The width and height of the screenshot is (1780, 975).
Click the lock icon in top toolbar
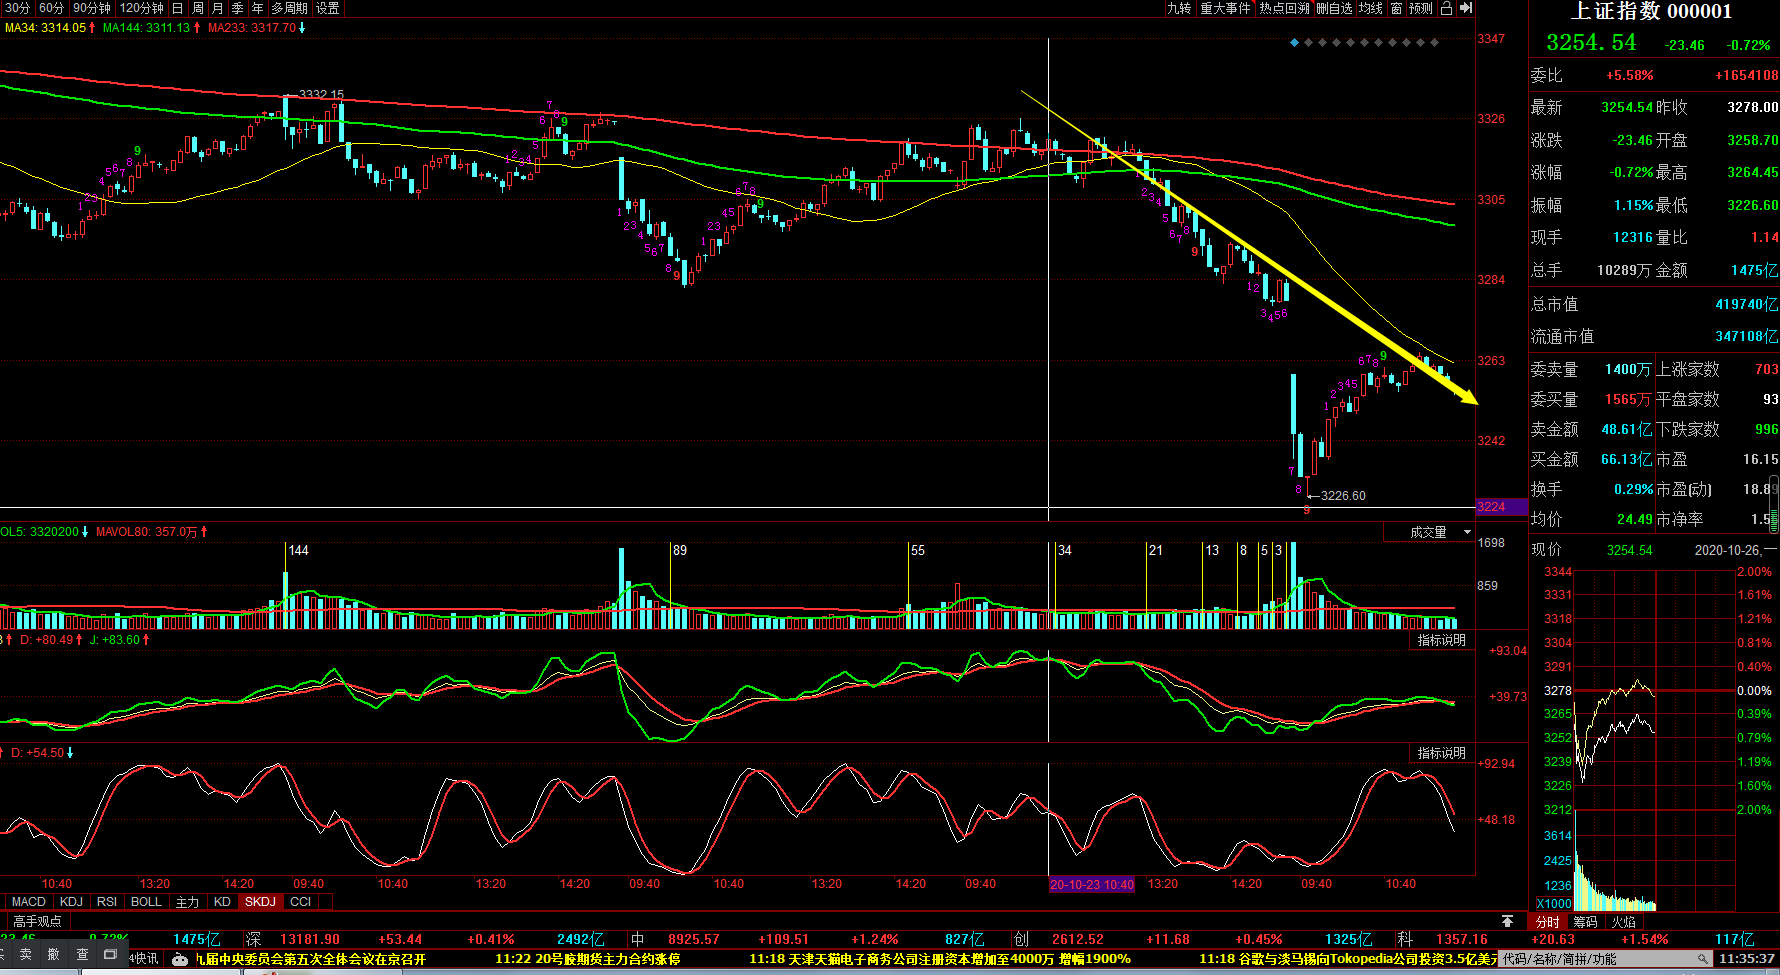tap(1446, 8)
